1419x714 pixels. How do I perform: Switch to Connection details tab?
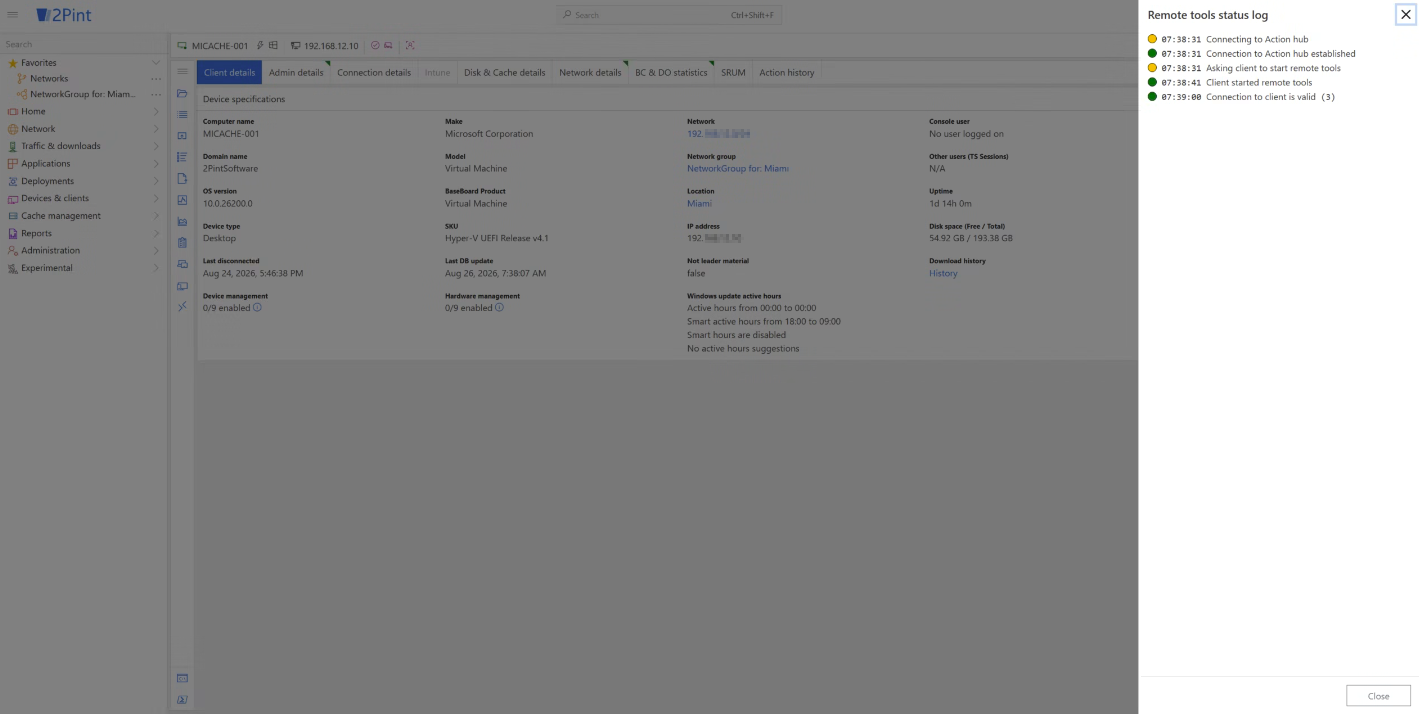point(374,72)
